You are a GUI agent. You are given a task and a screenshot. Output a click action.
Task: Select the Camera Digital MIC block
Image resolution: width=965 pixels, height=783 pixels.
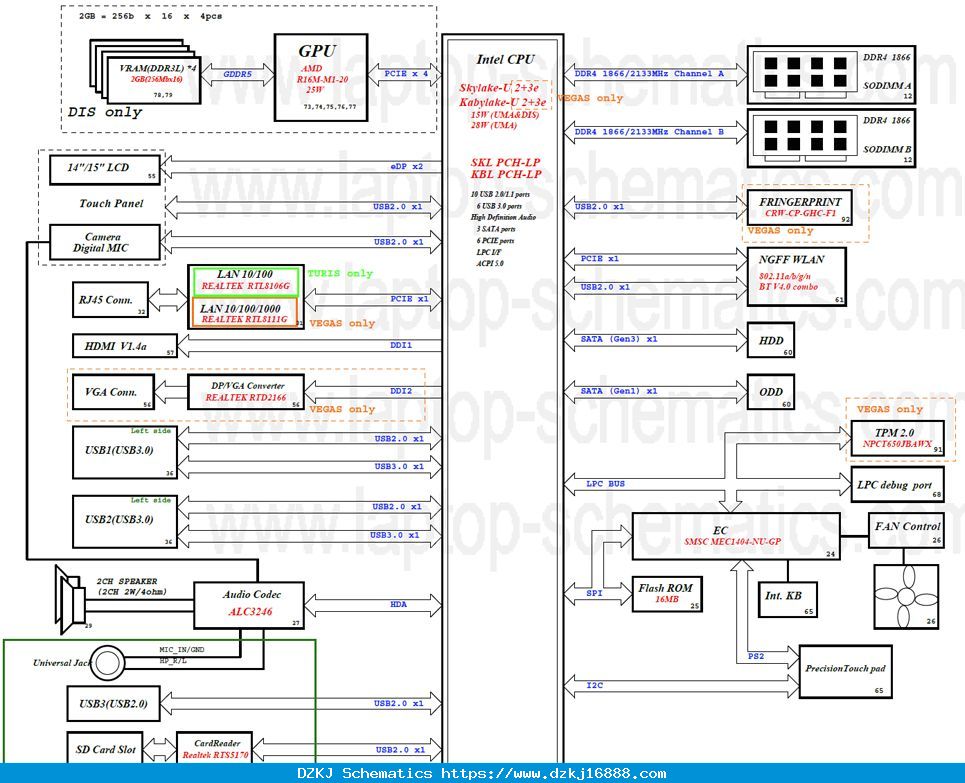pos(105,242)
